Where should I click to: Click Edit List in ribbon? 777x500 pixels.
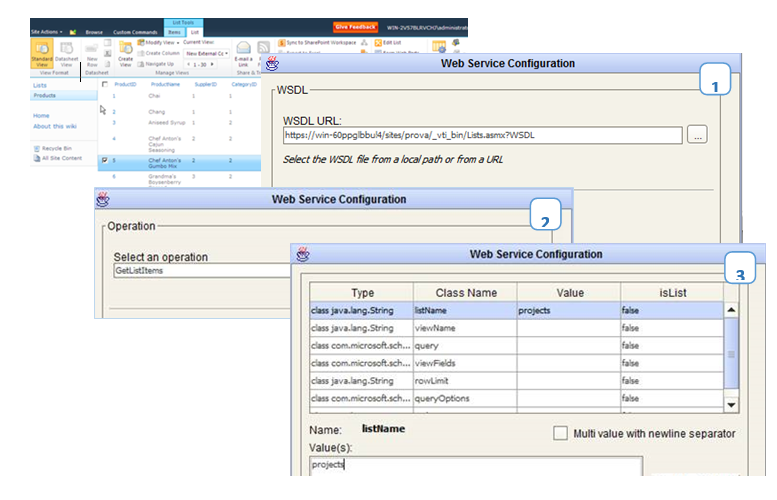390,43
